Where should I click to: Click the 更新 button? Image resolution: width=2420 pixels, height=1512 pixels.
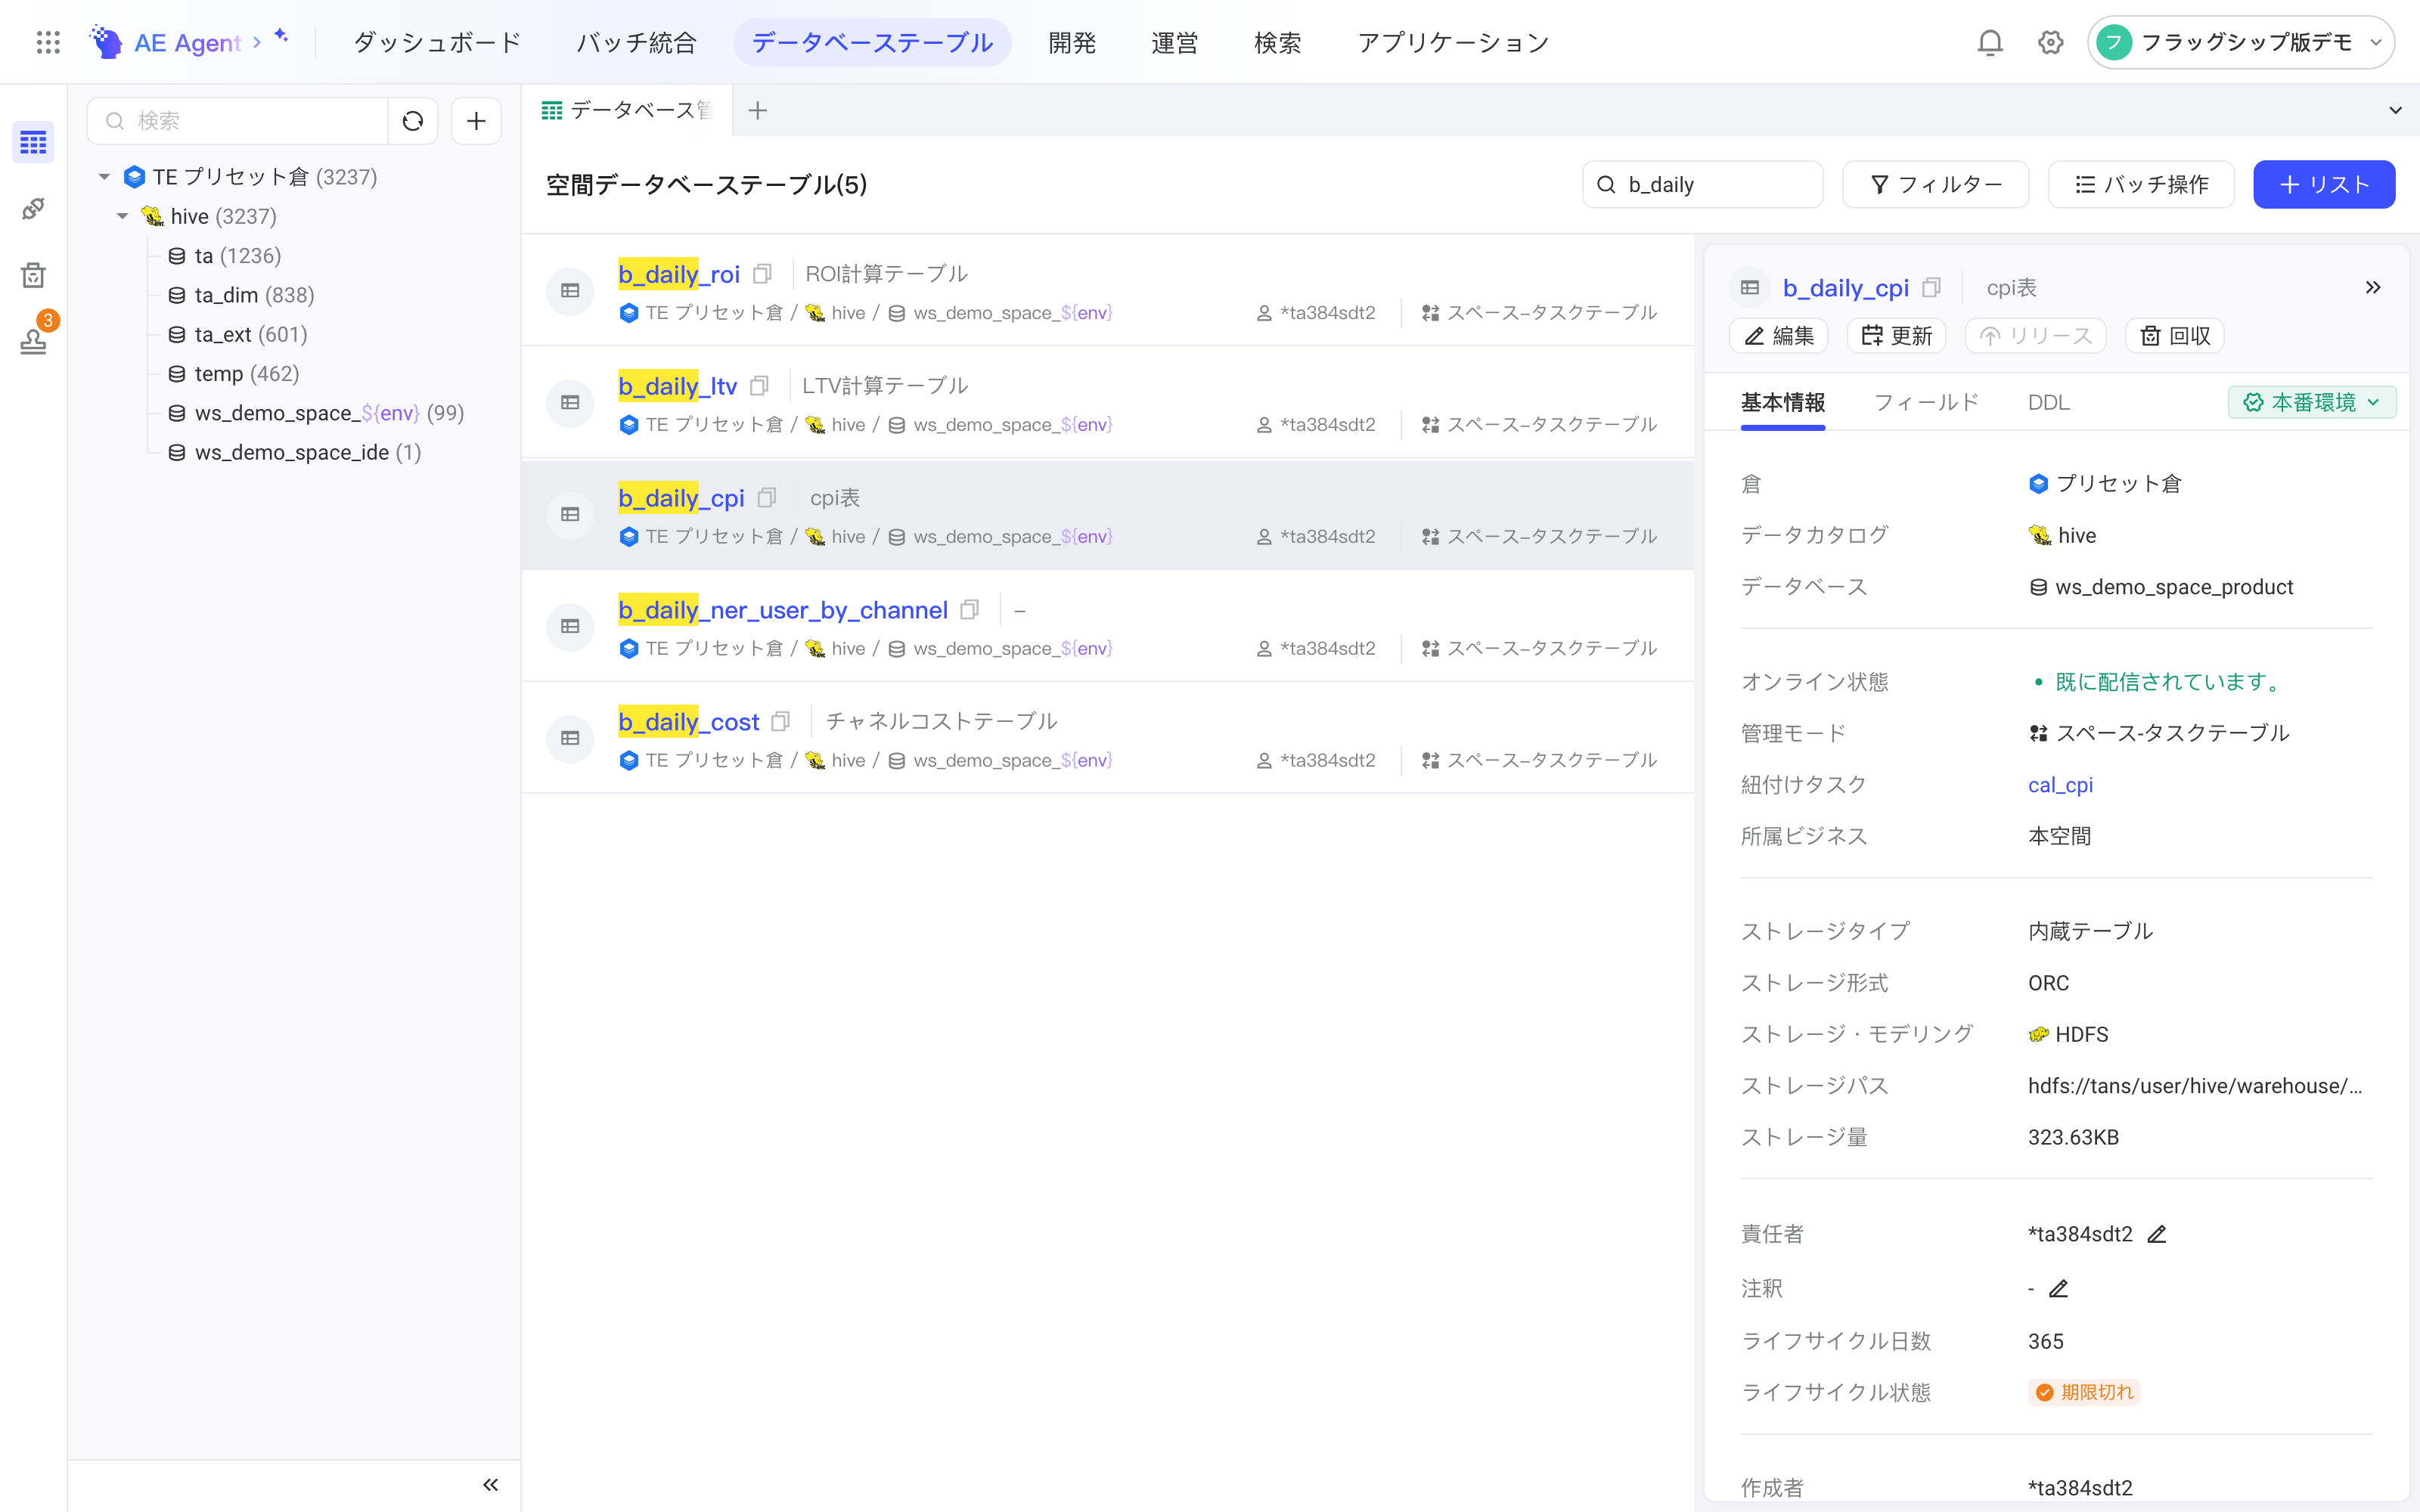click(1896, 336)
